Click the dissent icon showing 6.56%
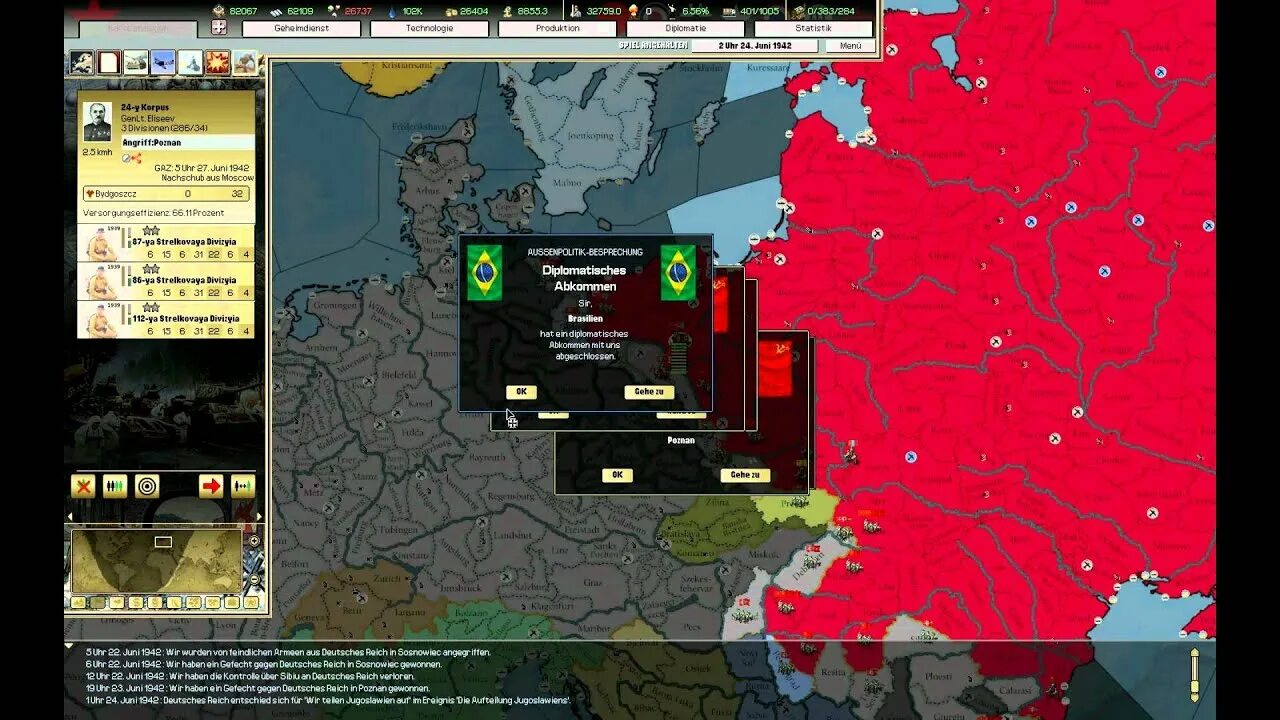Screen dimensions: 1280x720 coord(673,11)
